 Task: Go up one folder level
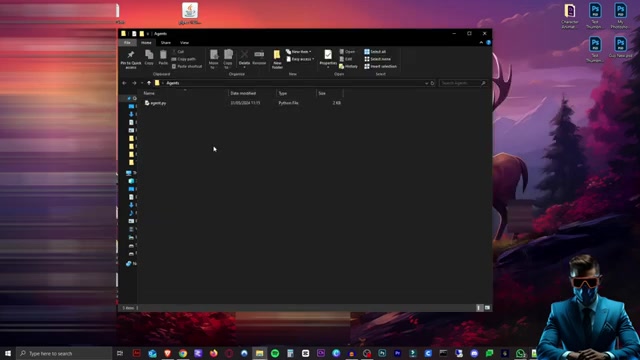(x=149, y=83)
